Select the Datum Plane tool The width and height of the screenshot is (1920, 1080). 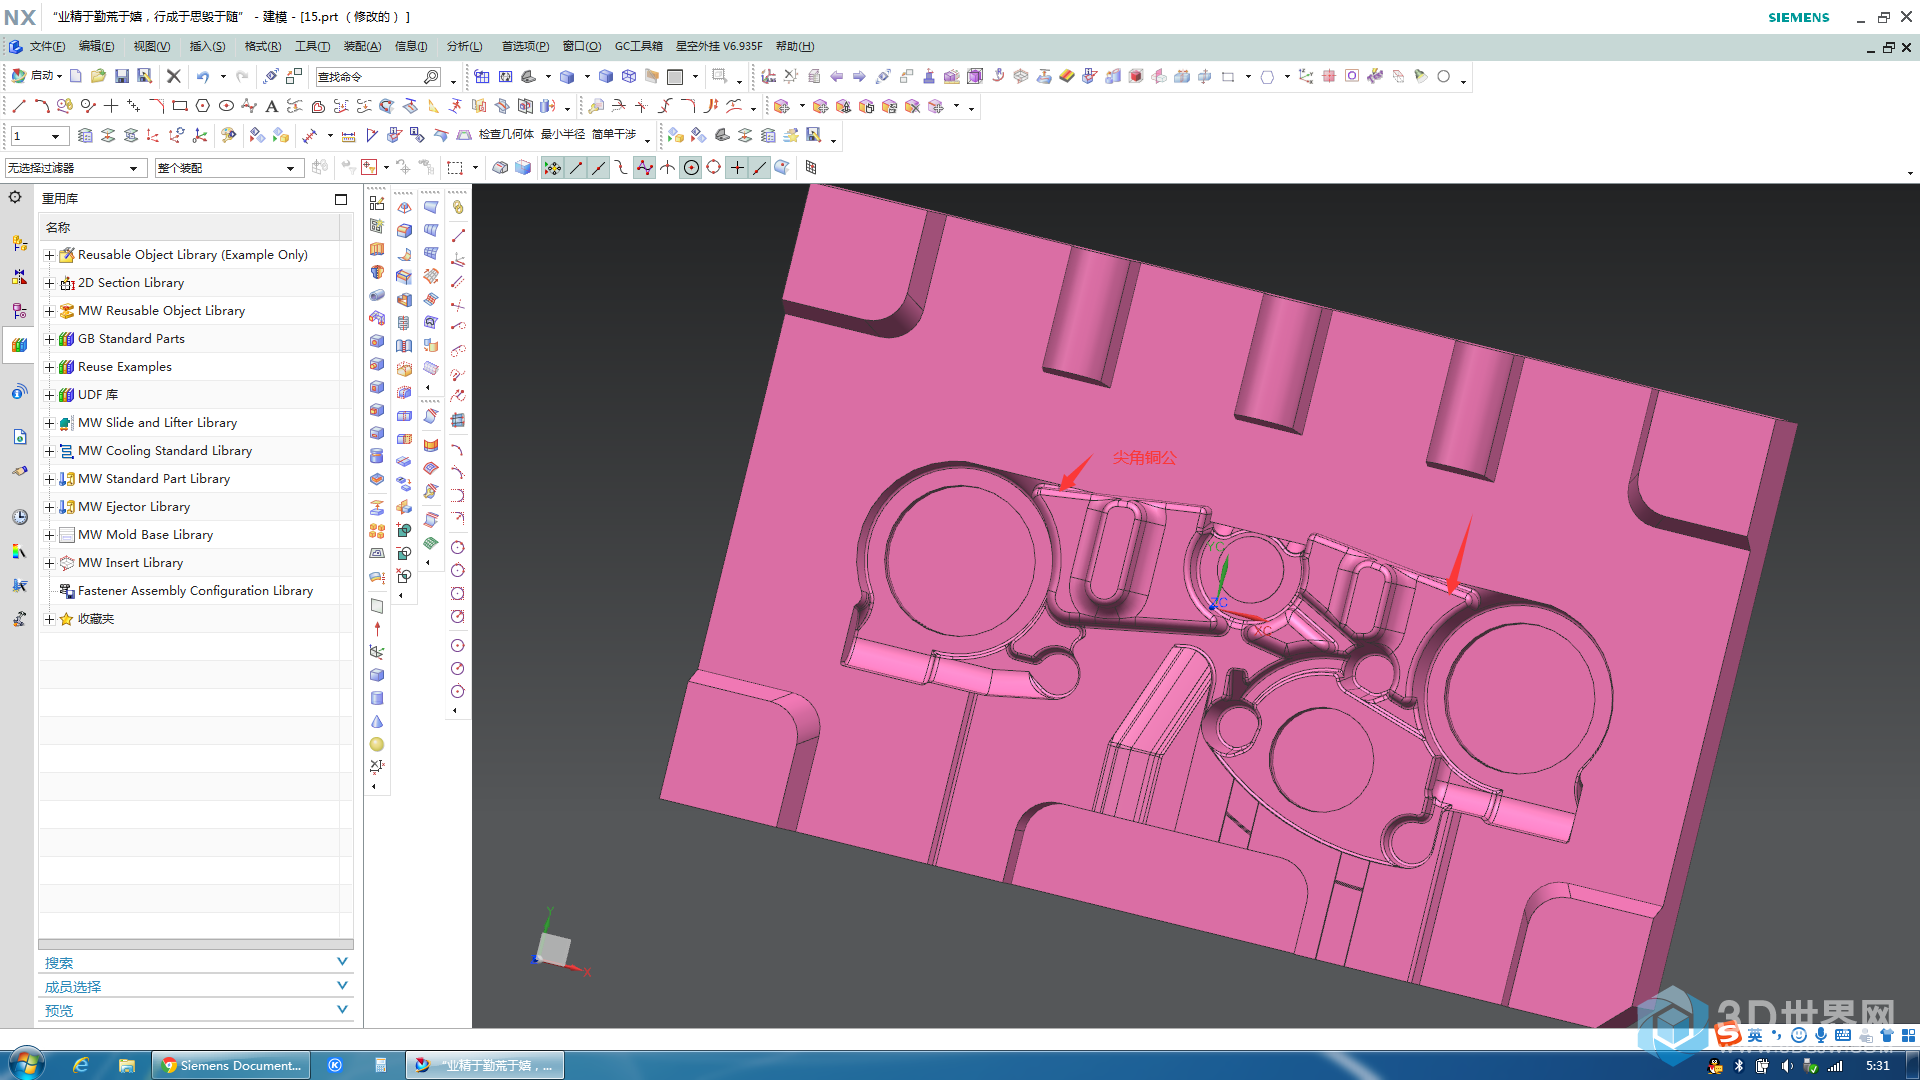click(x=377, y=606)
